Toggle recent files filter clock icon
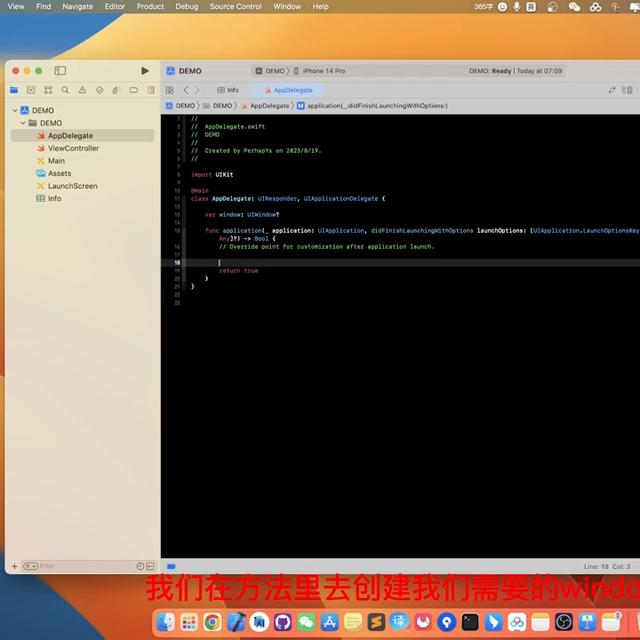The image size is (640, 640). point(140,566)
